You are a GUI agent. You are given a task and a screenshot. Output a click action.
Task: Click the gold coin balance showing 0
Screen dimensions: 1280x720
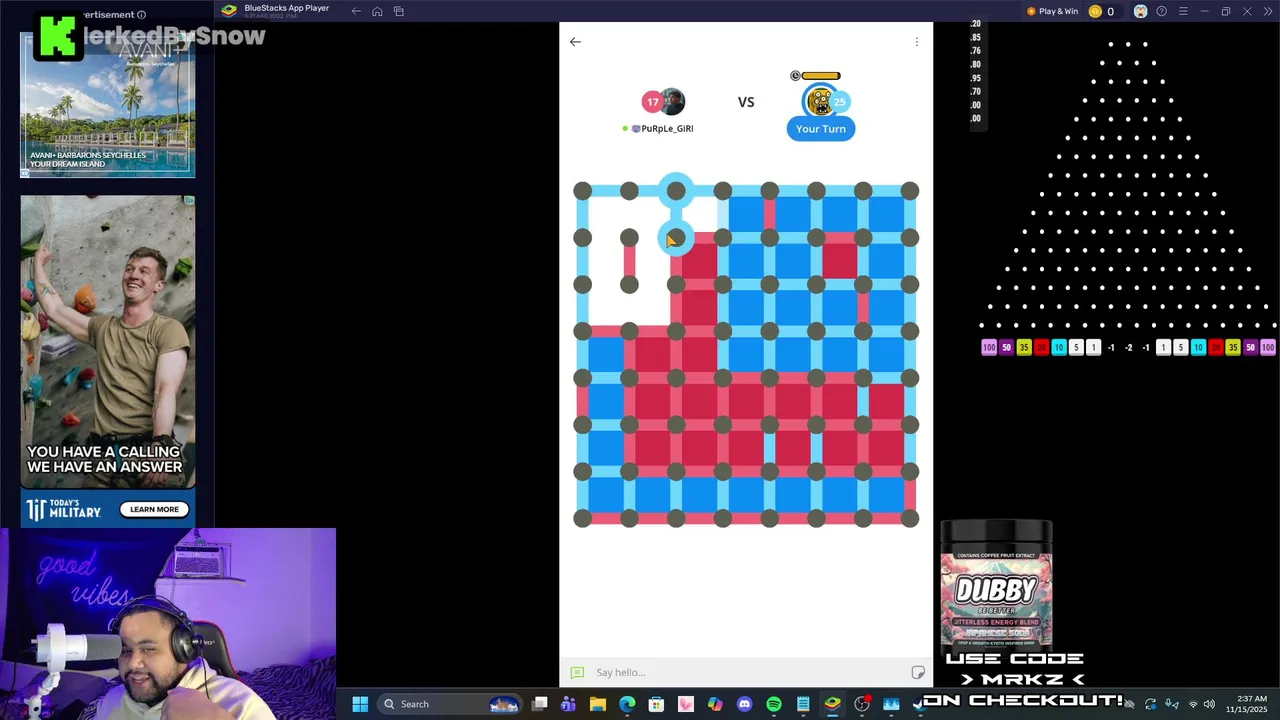coord(1101,11)
